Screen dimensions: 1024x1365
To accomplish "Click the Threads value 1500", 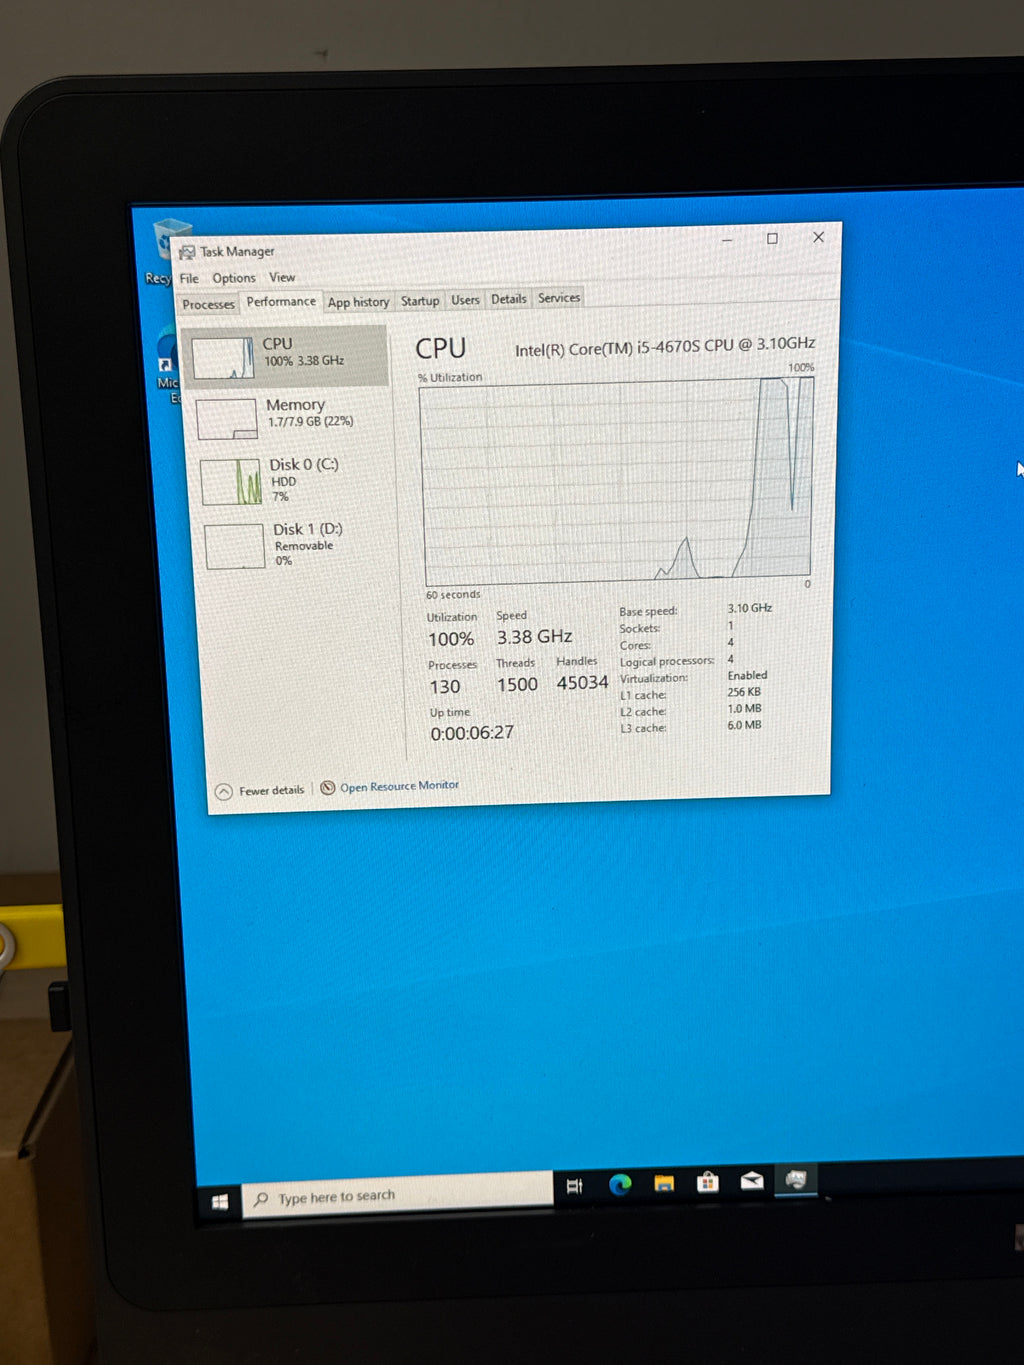I will (x=517, y=685).
